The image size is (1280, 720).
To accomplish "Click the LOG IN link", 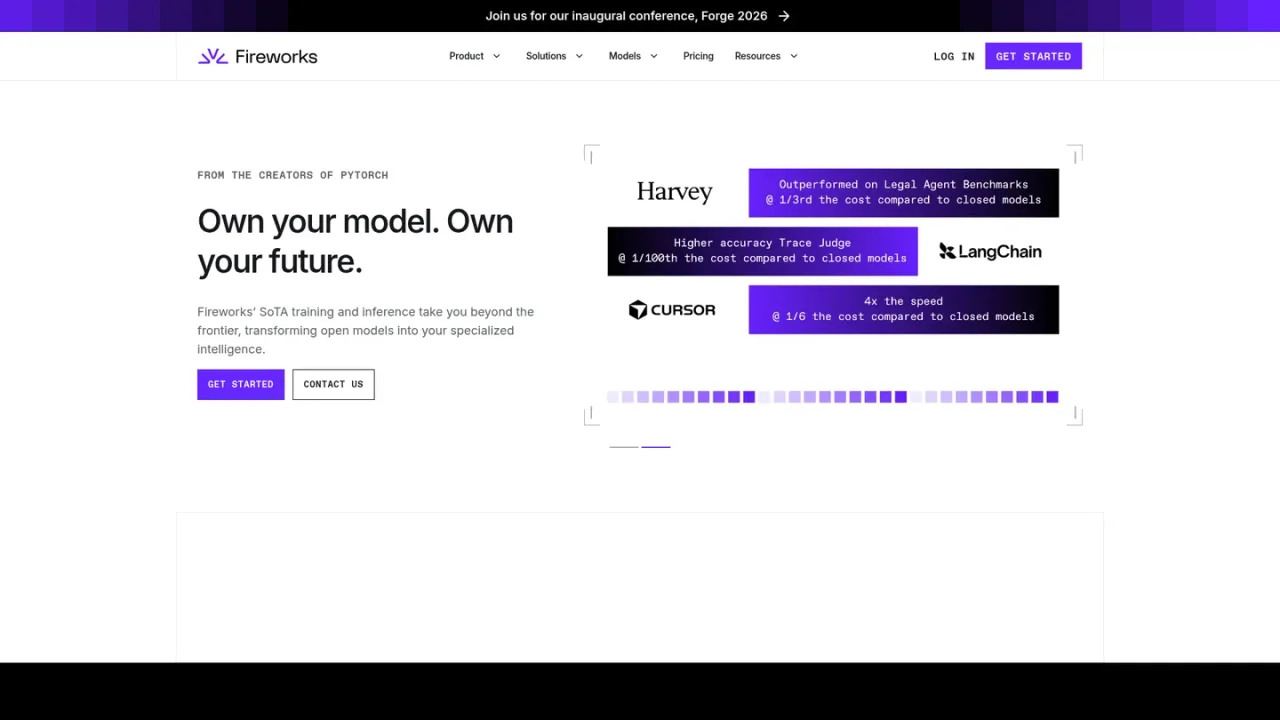I will tap(954, 56).
